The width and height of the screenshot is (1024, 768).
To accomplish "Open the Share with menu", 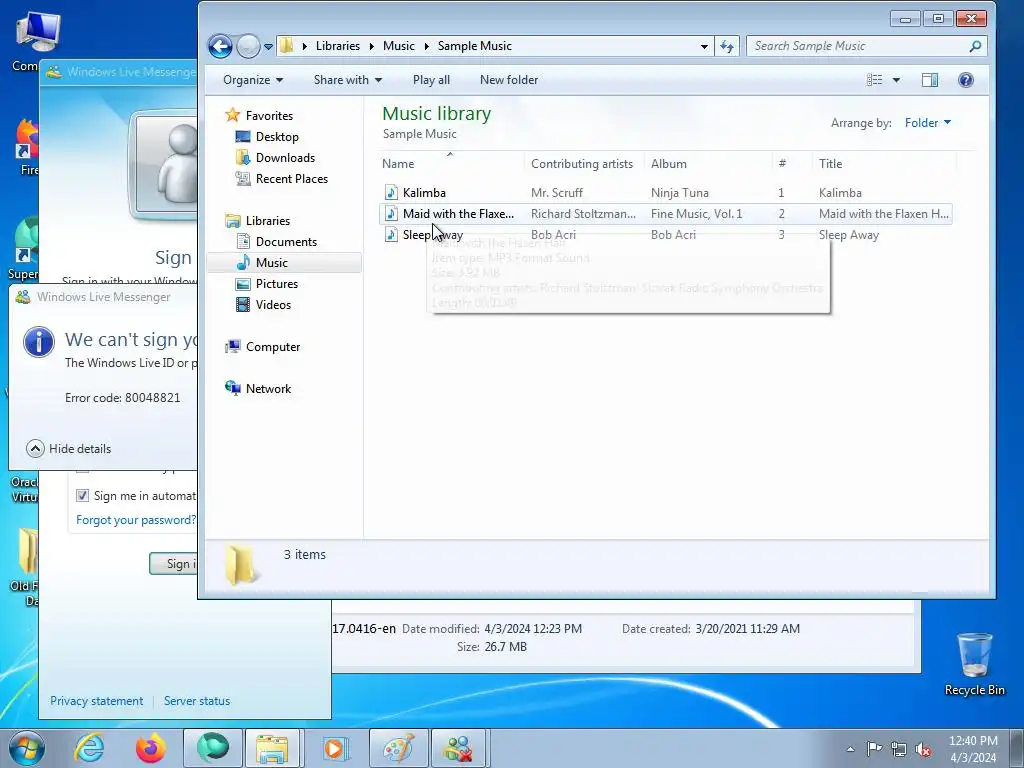I will coord(347,80).
